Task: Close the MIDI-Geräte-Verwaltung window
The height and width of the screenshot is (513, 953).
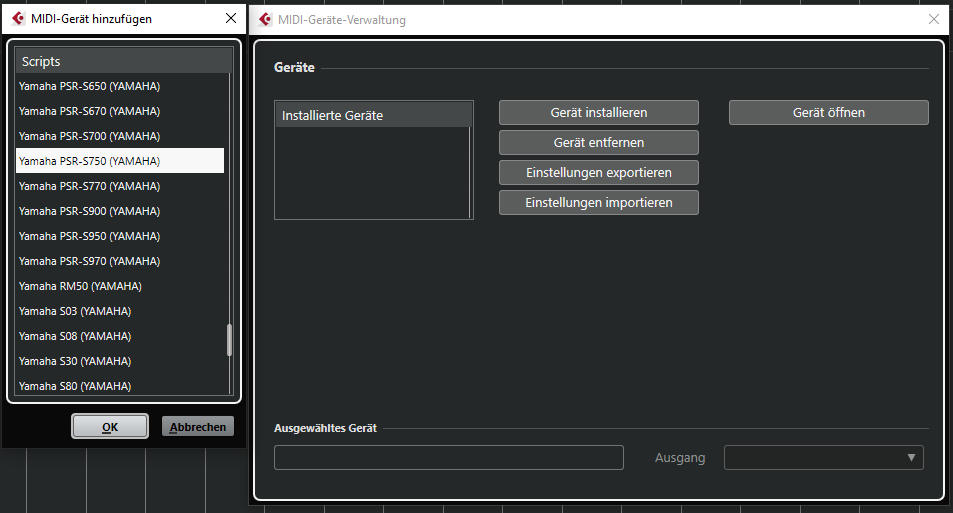Action: (x=934, y=19)
